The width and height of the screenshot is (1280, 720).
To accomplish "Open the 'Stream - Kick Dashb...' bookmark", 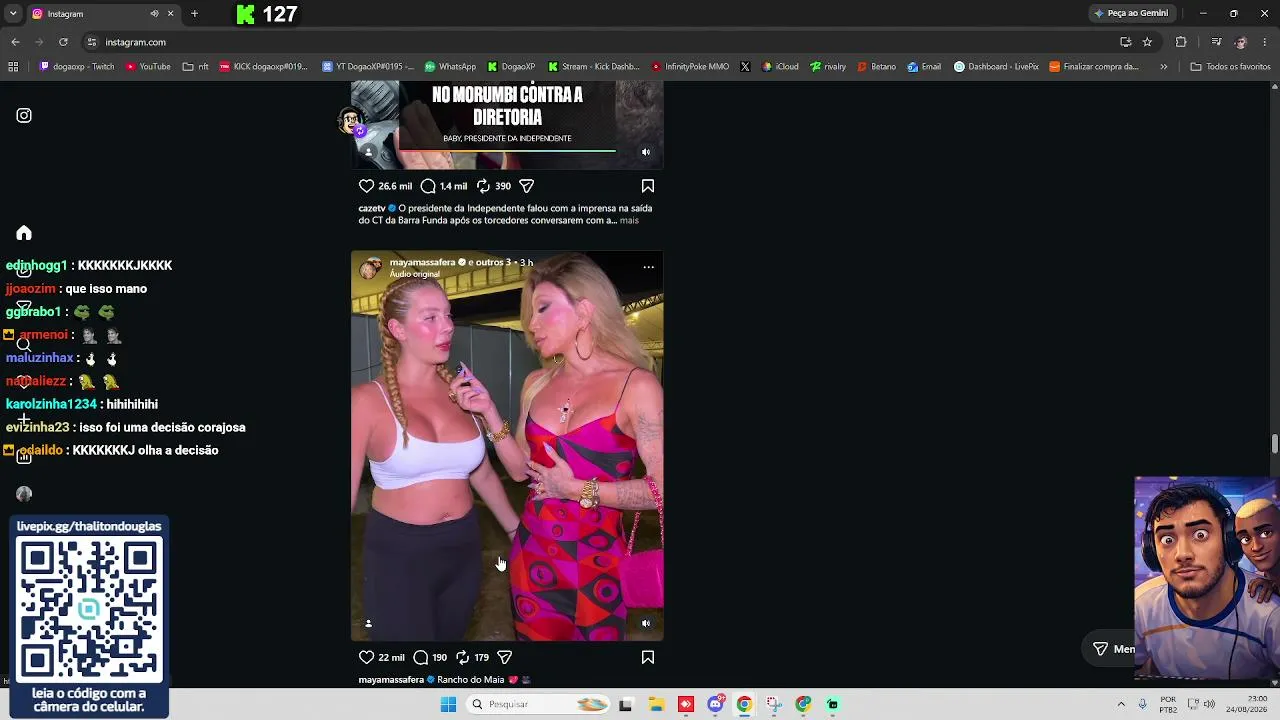I will click(x=593, y=67).
